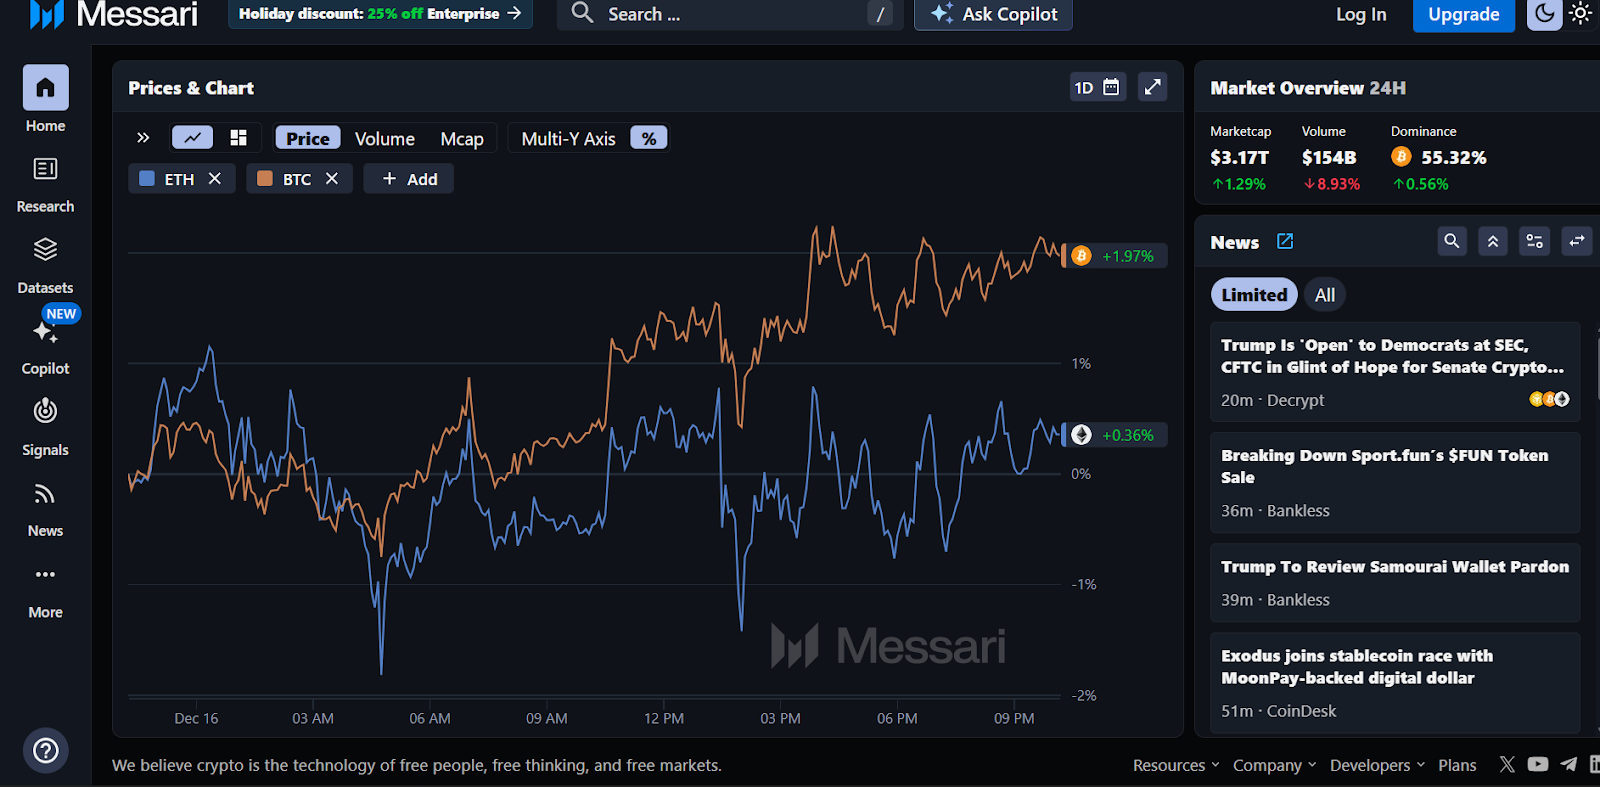Expand the Company footer menu
Viewport: 1600px width, 787px height.
tap(1274, 765)
